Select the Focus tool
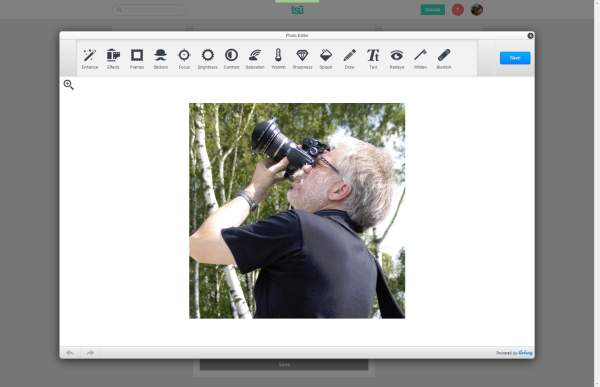This screenshot has height=387, width=600. (184, 59)
